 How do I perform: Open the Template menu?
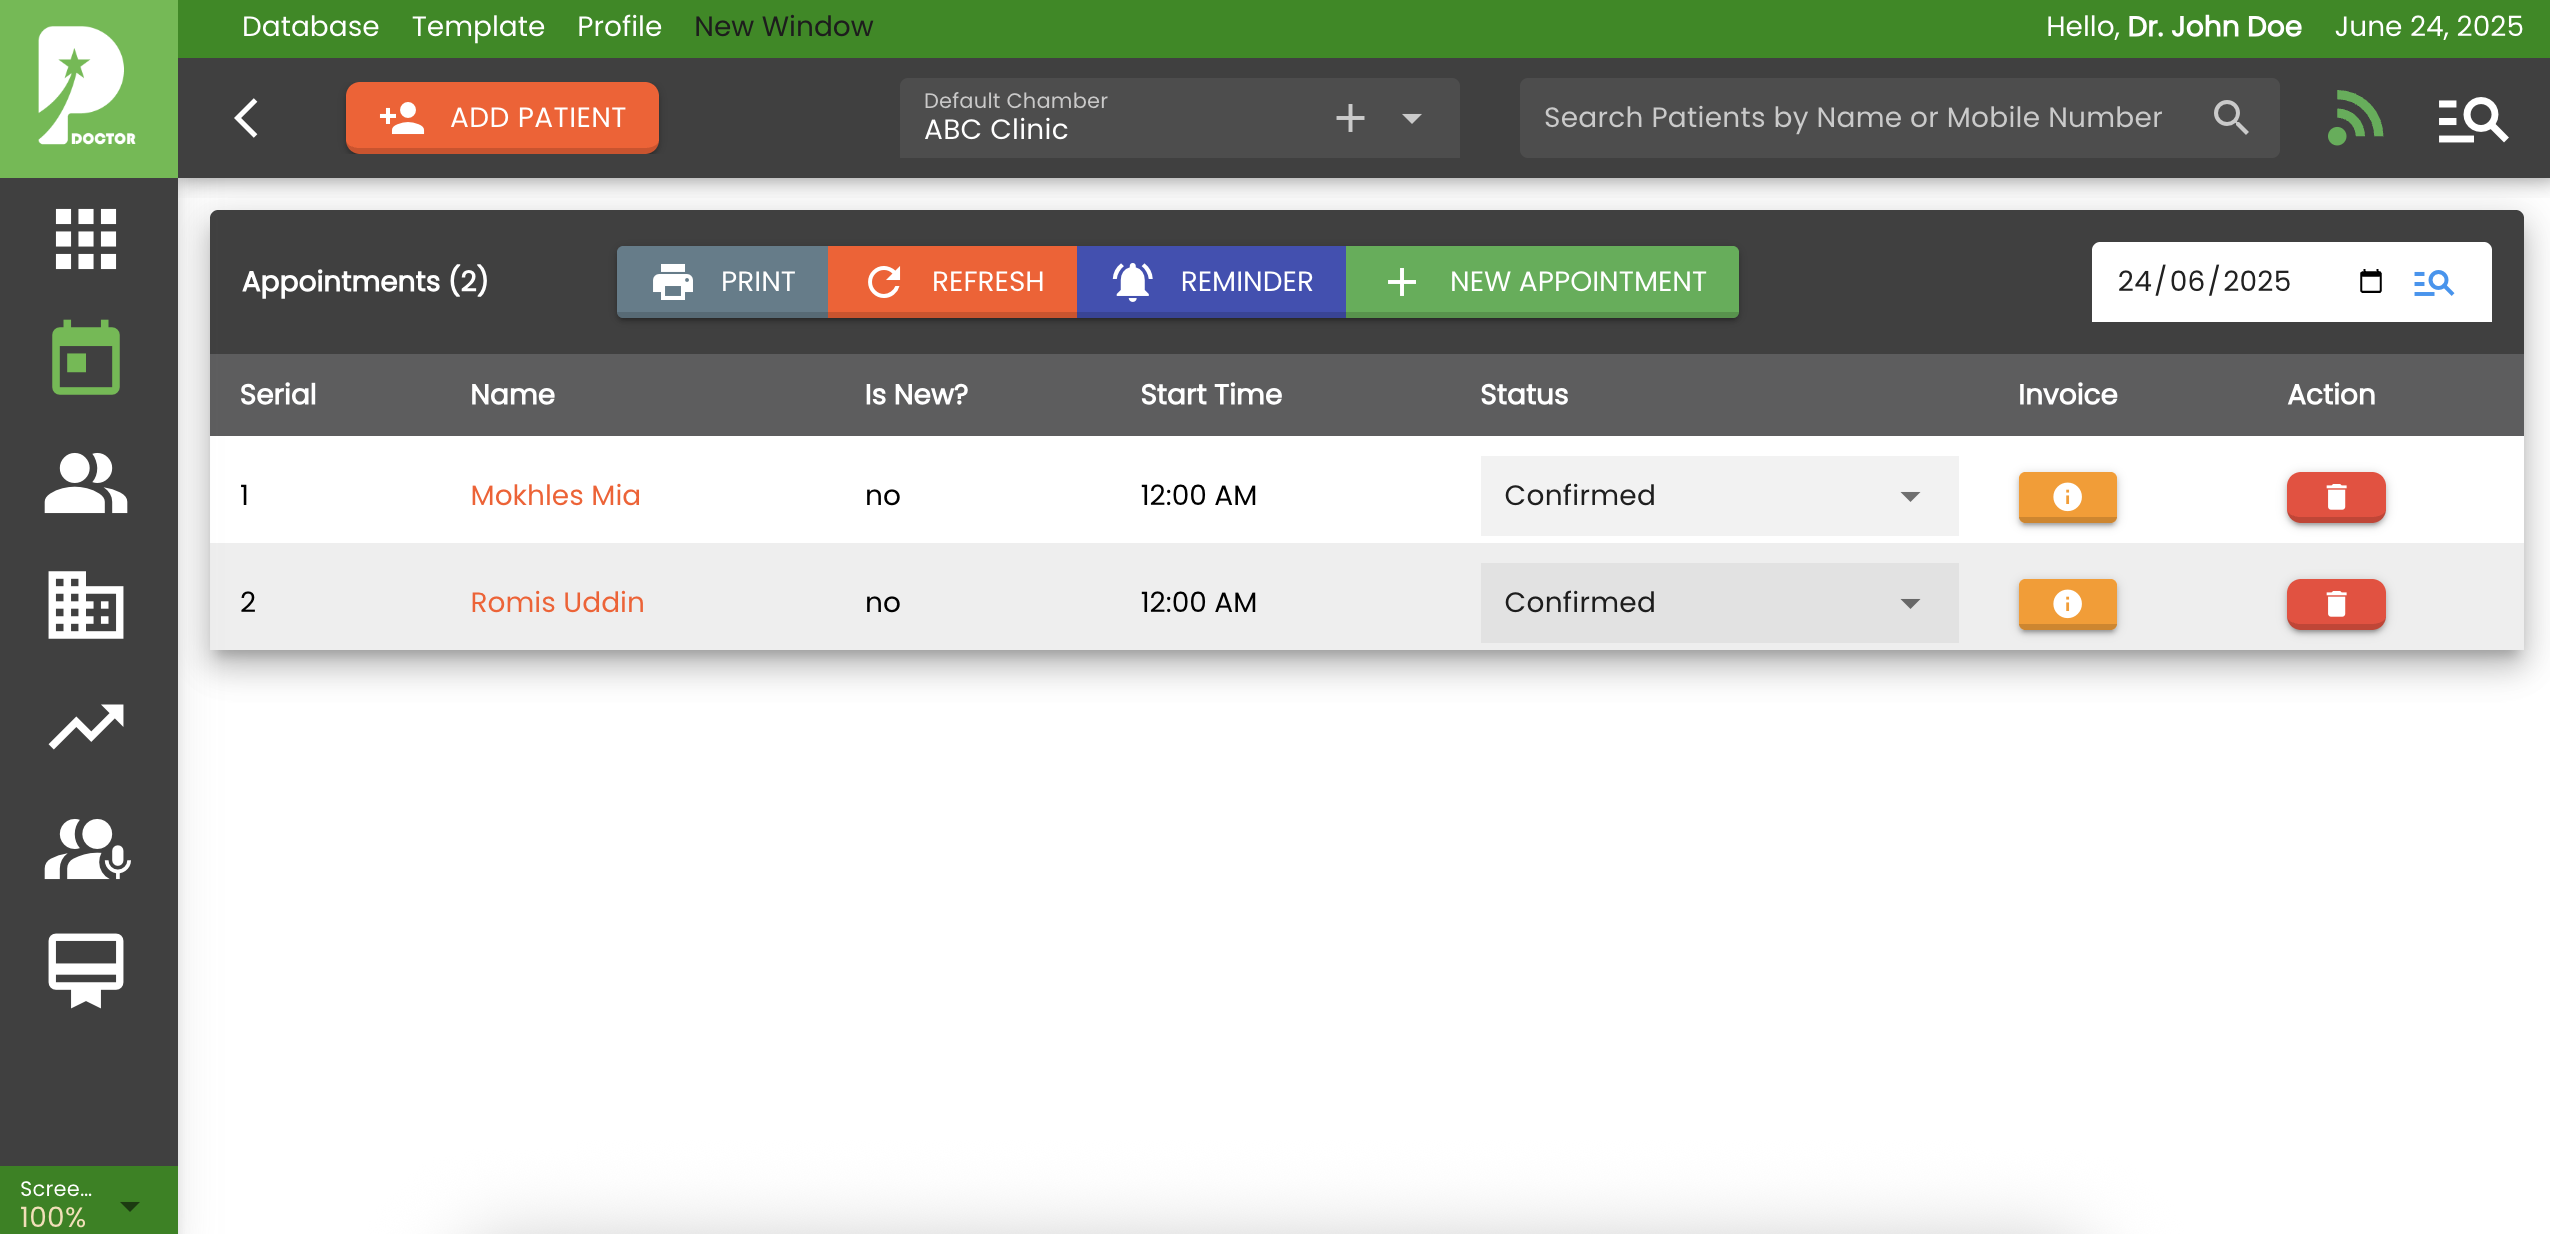pyautogui.click(x=478, y=26)
